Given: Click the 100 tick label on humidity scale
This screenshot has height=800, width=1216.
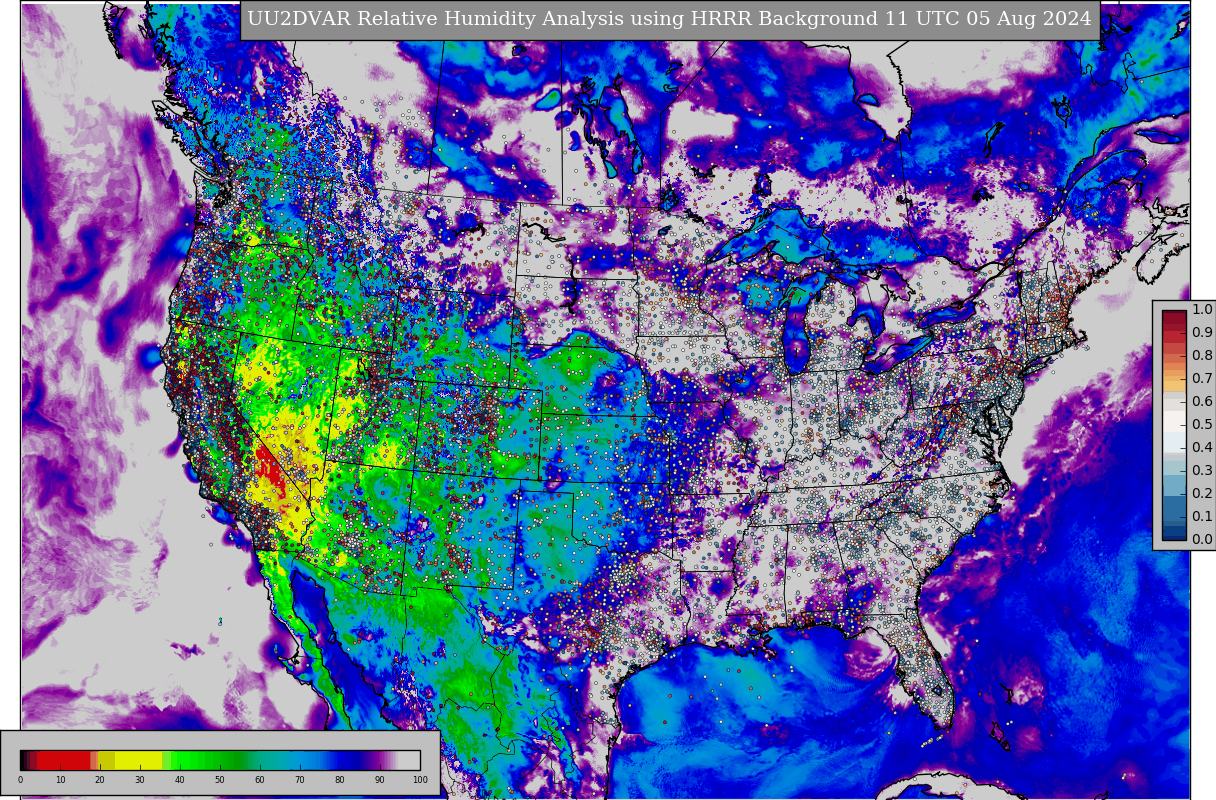Looking at the screenshot, I should [420, 780].
